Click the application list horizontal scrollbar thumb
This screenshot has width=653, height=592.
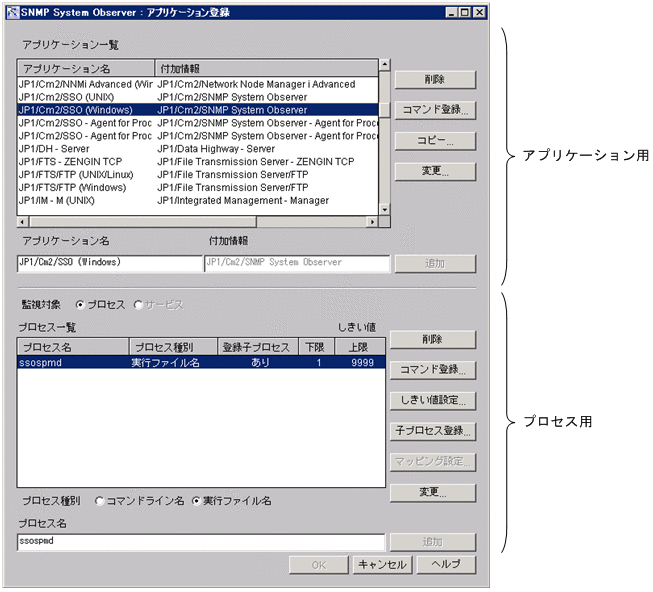click(x=143, y=222)
